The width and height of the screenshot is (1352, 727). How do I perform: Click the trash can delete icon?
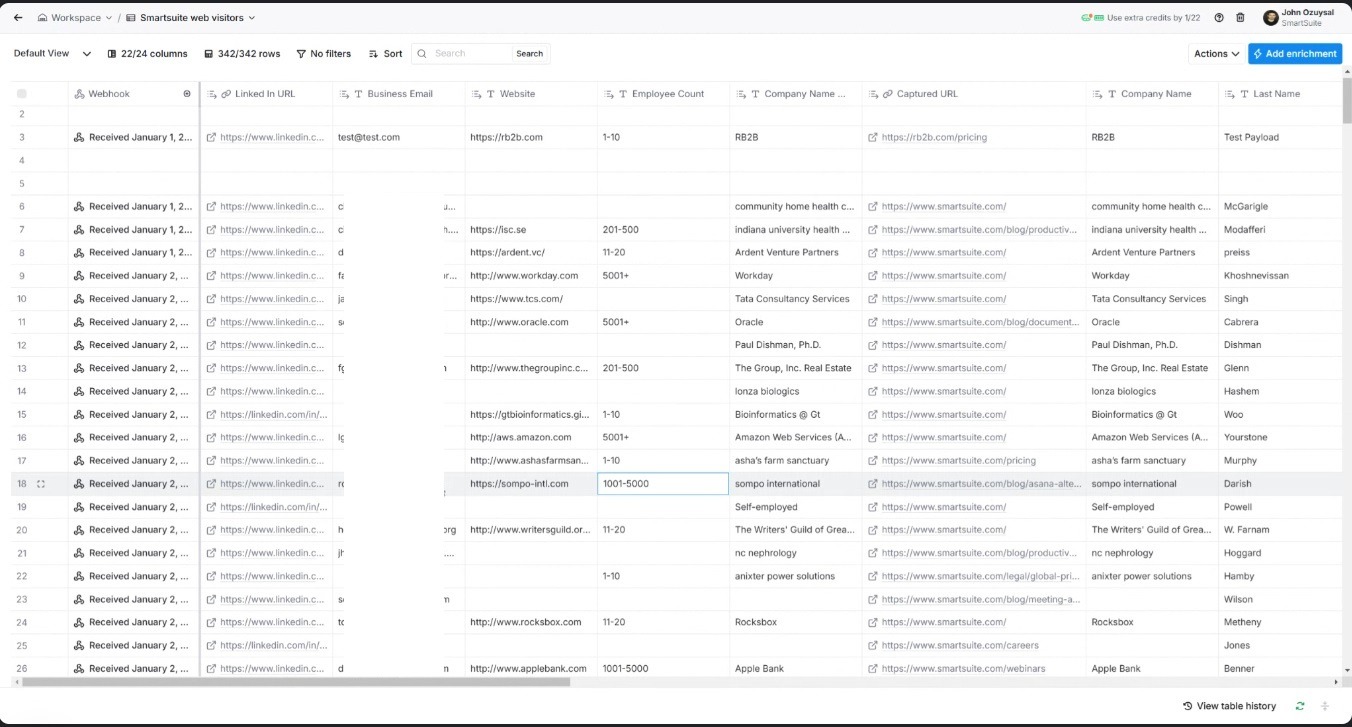pos(1241,18)
